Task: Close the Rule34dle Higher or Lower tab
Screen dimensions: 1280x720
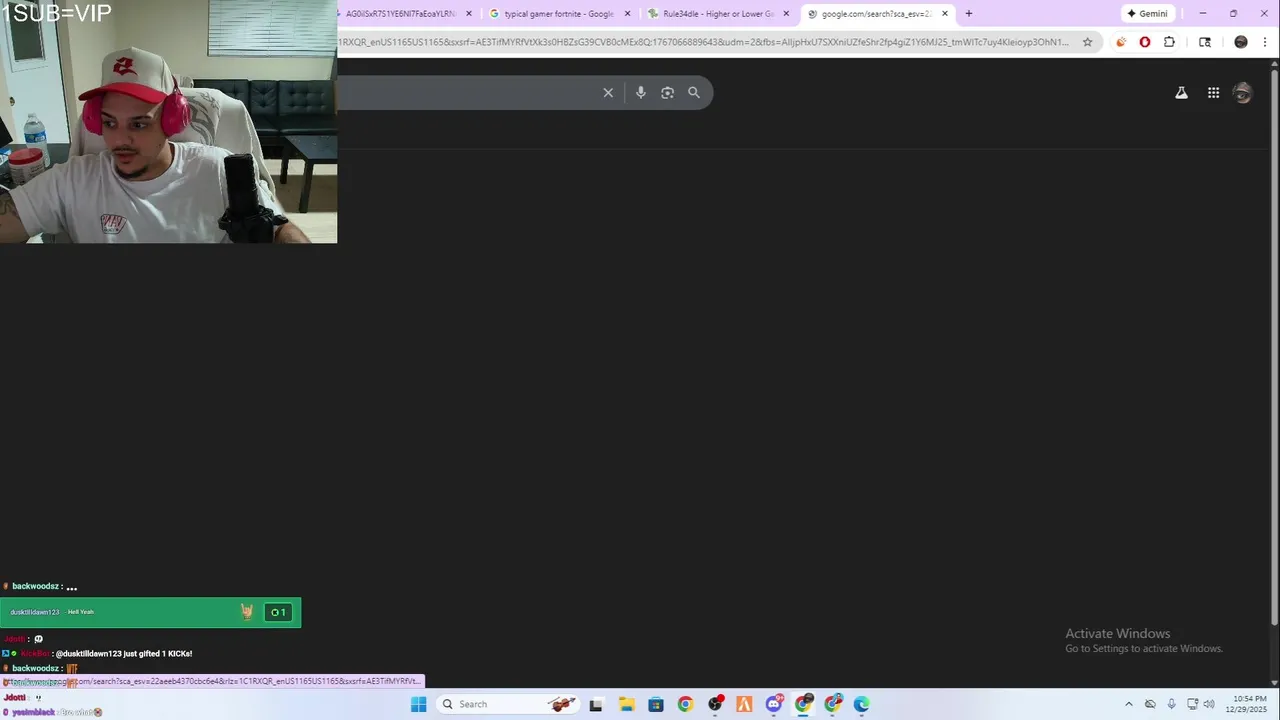Action: tap(786, 14)
